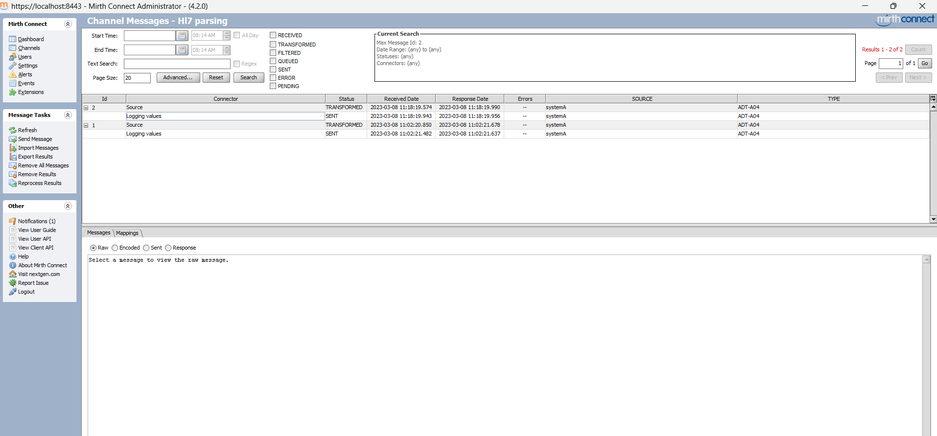The image size is (937, 436).
Task: Click the Start Time spinner arrows
Action: pyautogui.click(x=226, y=36)
